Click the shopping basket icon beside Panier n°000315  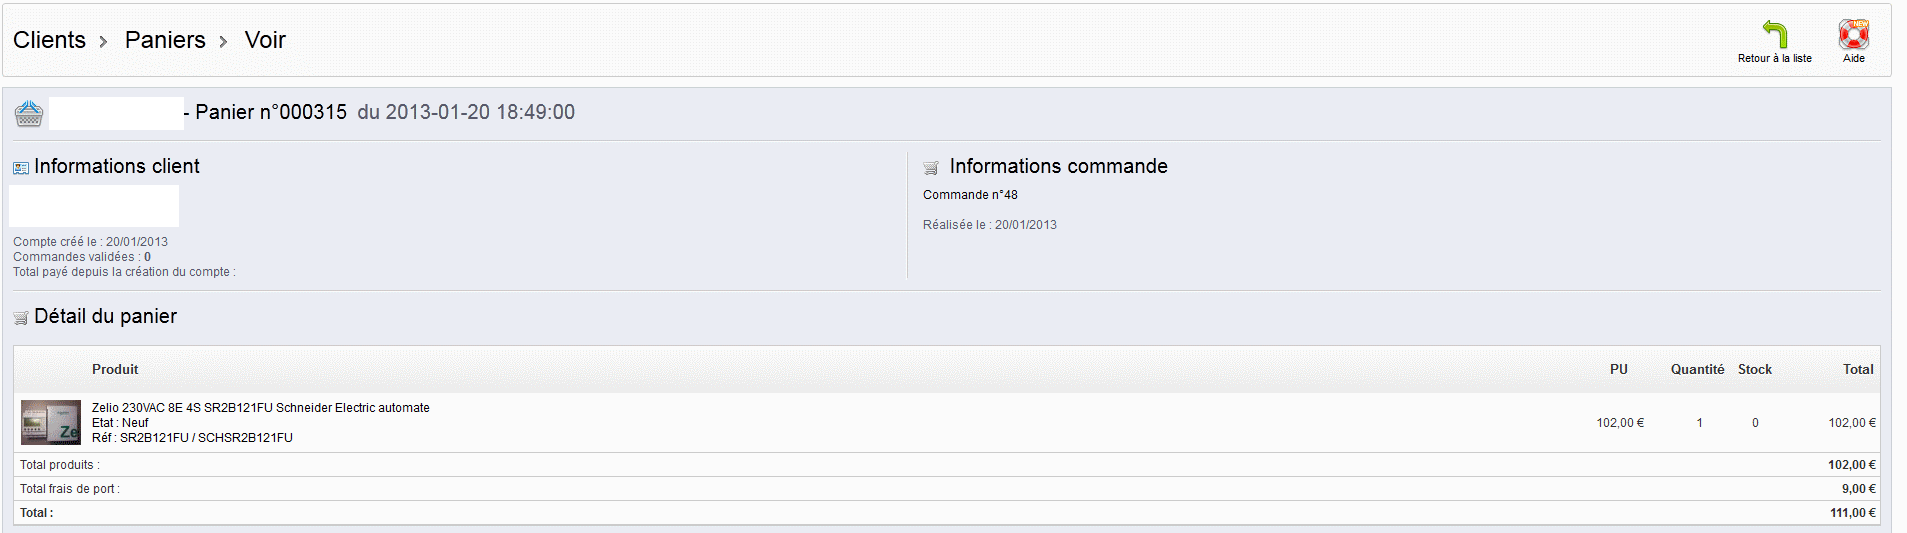(x=29, y=114)
